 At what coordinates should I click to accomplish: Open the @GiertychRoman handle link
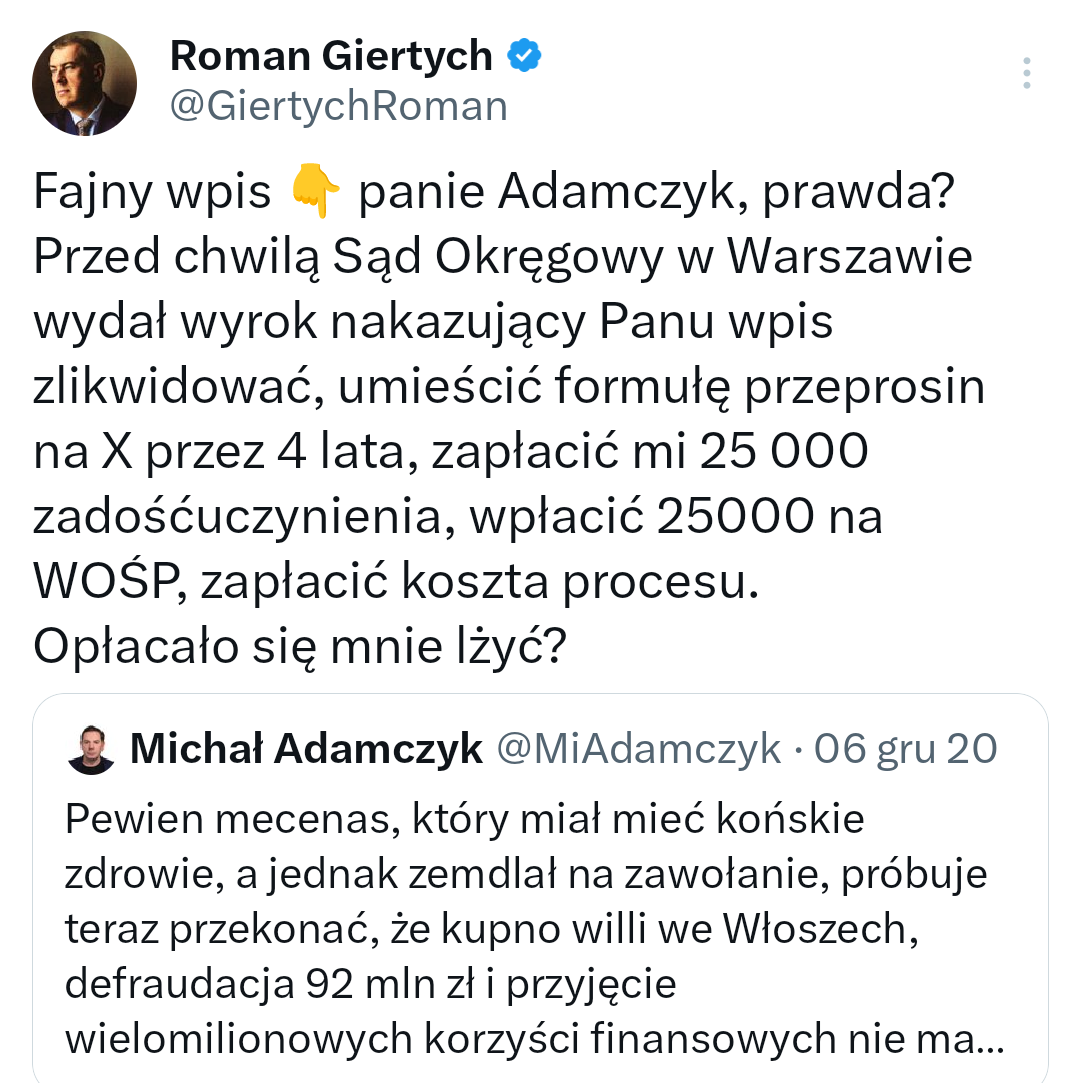click(x=338, y=105)
